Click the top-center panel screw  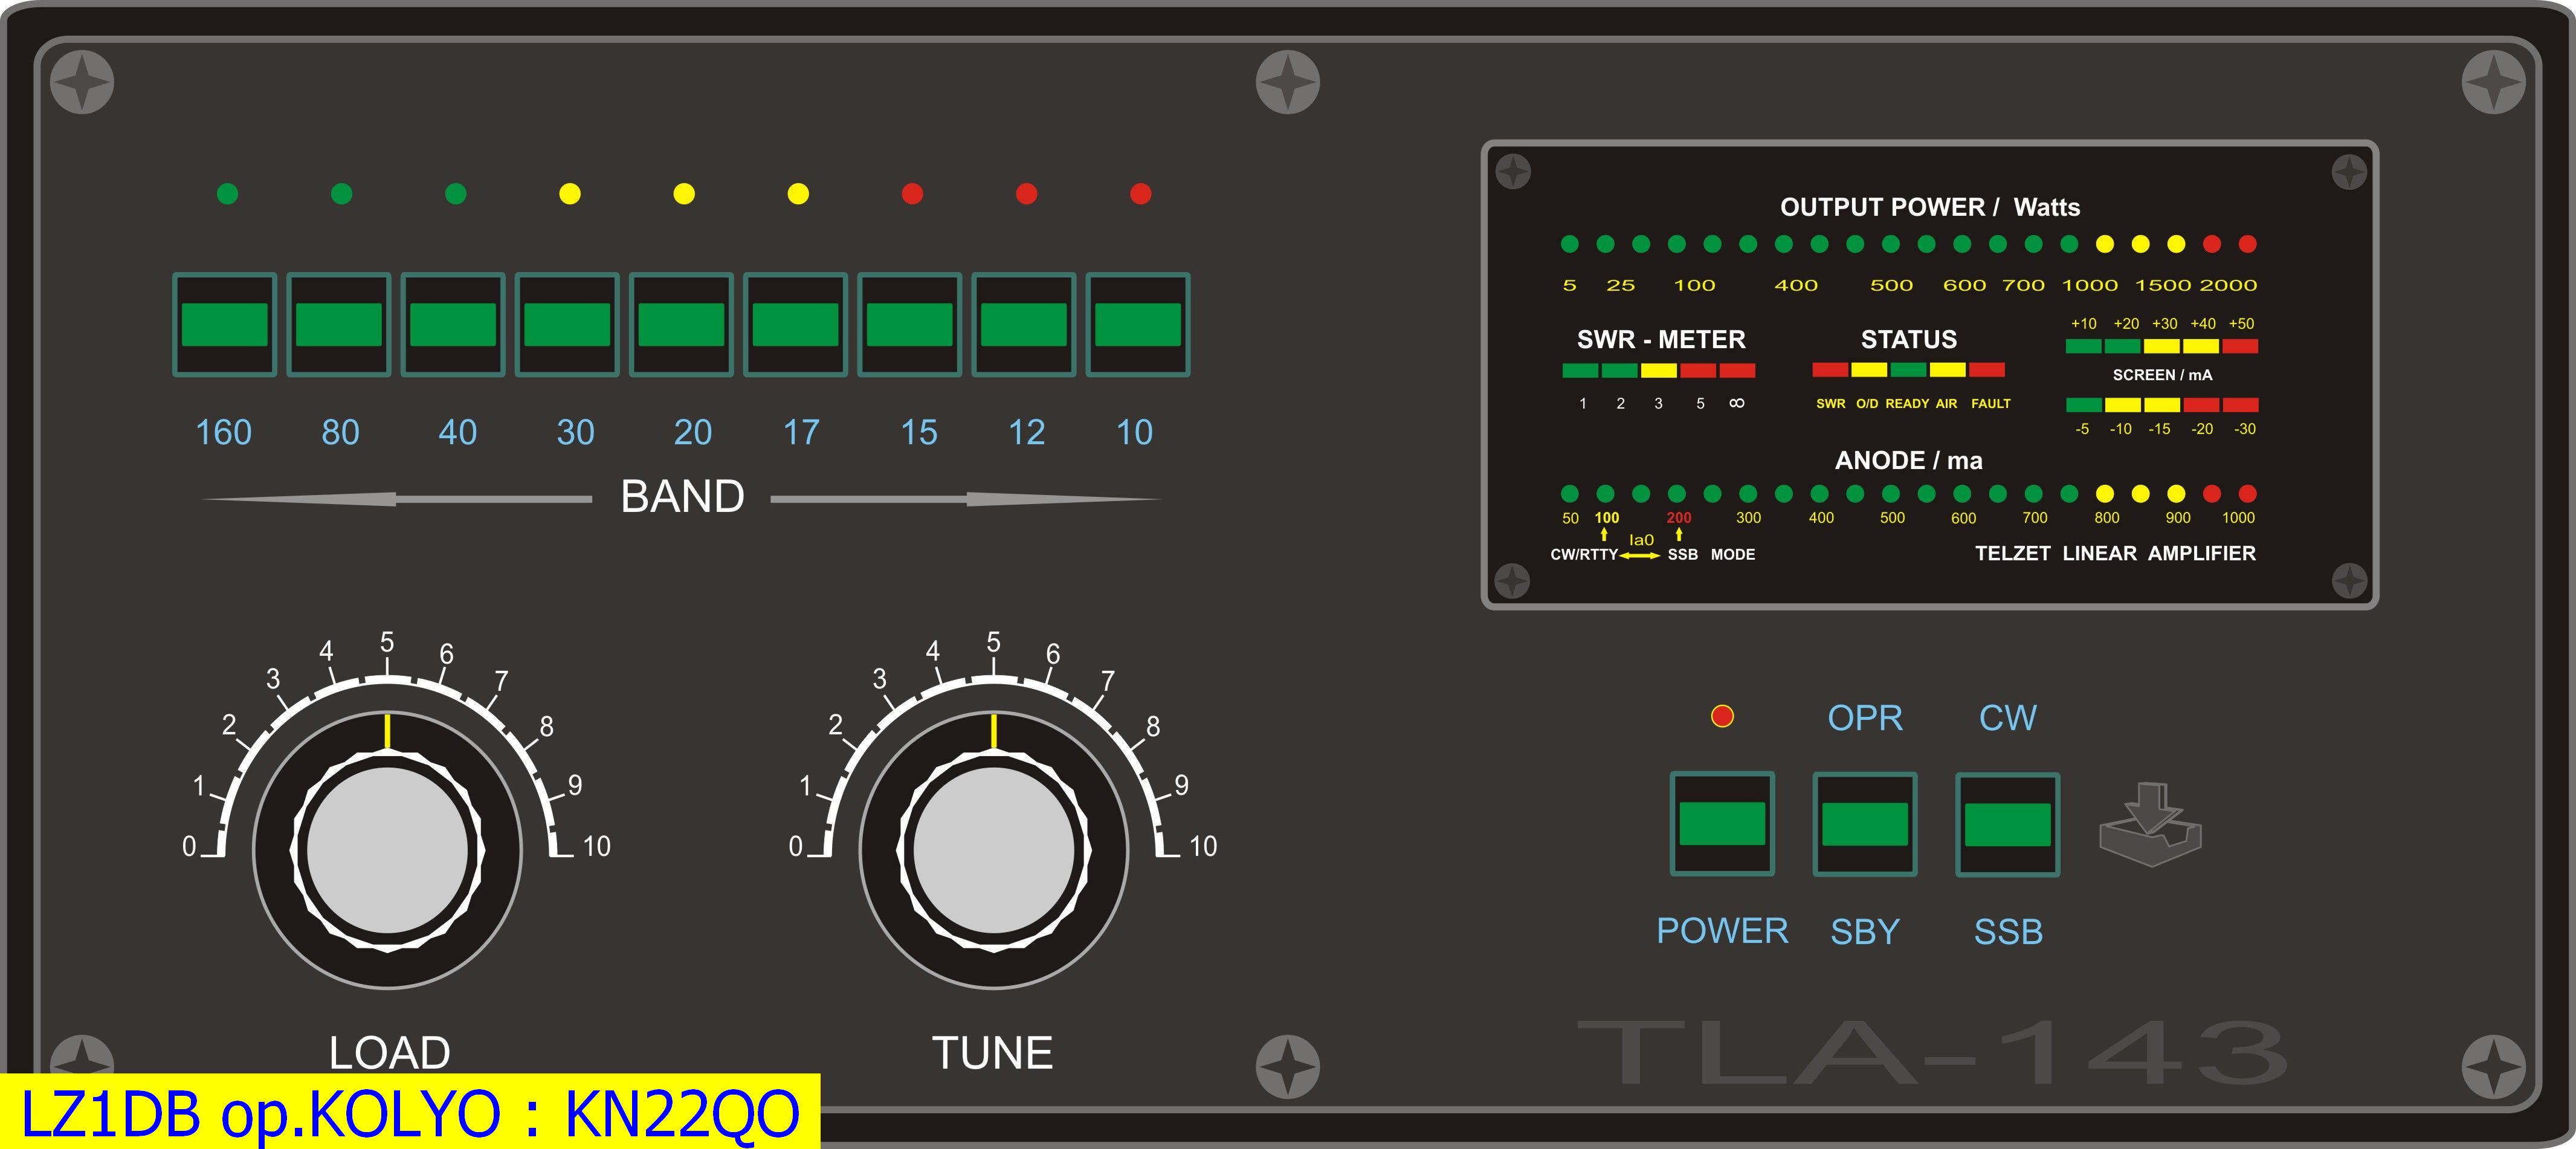[x=1287, y=82]
